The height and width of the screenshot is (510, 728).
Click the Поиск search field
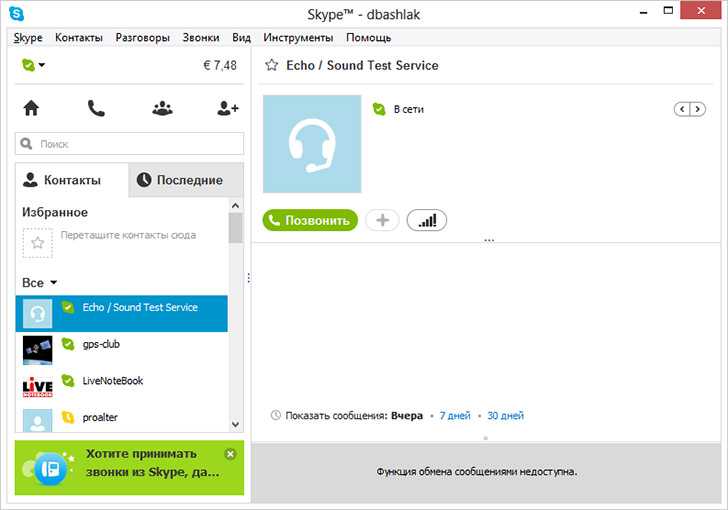[x=130, y=144]
